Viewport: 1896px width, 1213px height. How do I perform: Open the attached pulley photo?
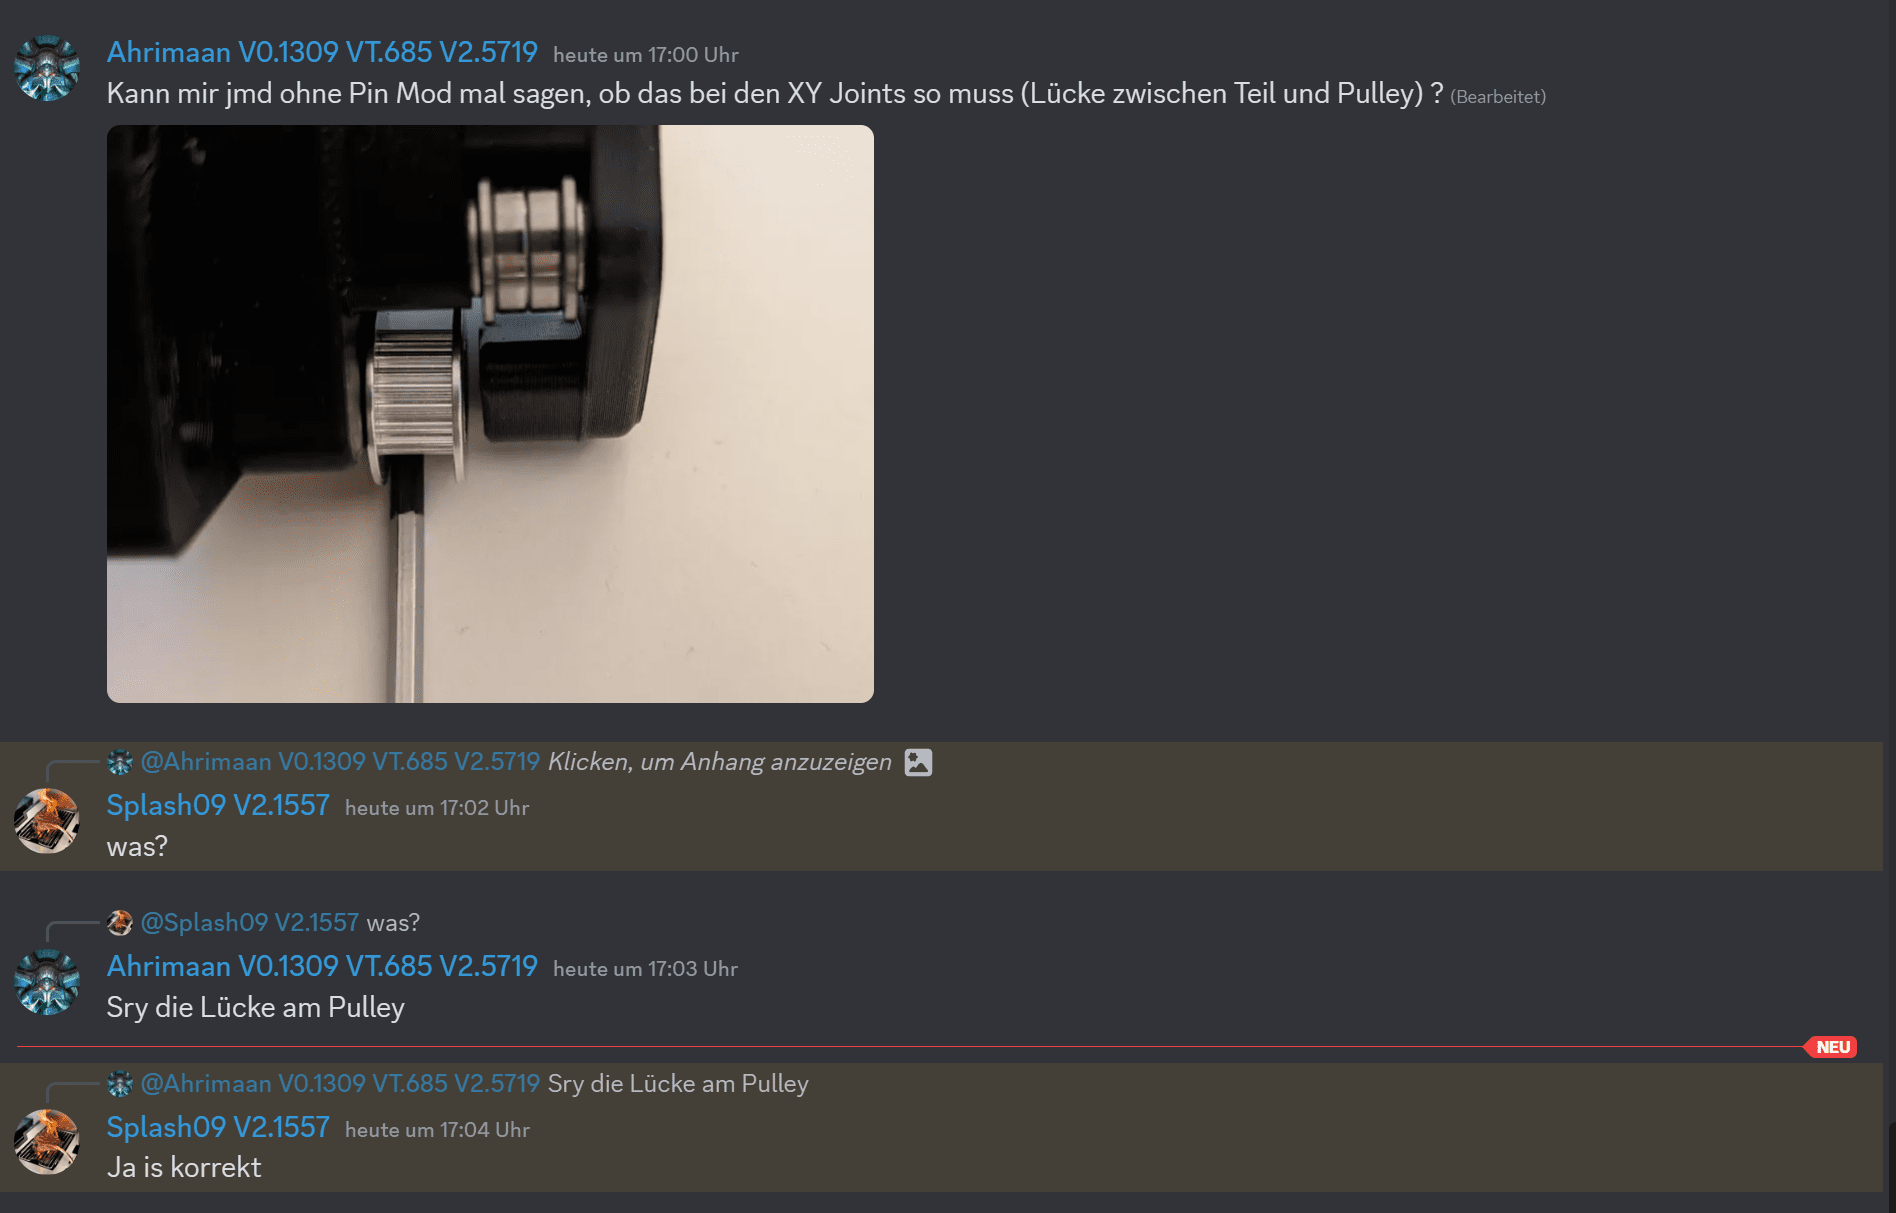click(490, 414)
